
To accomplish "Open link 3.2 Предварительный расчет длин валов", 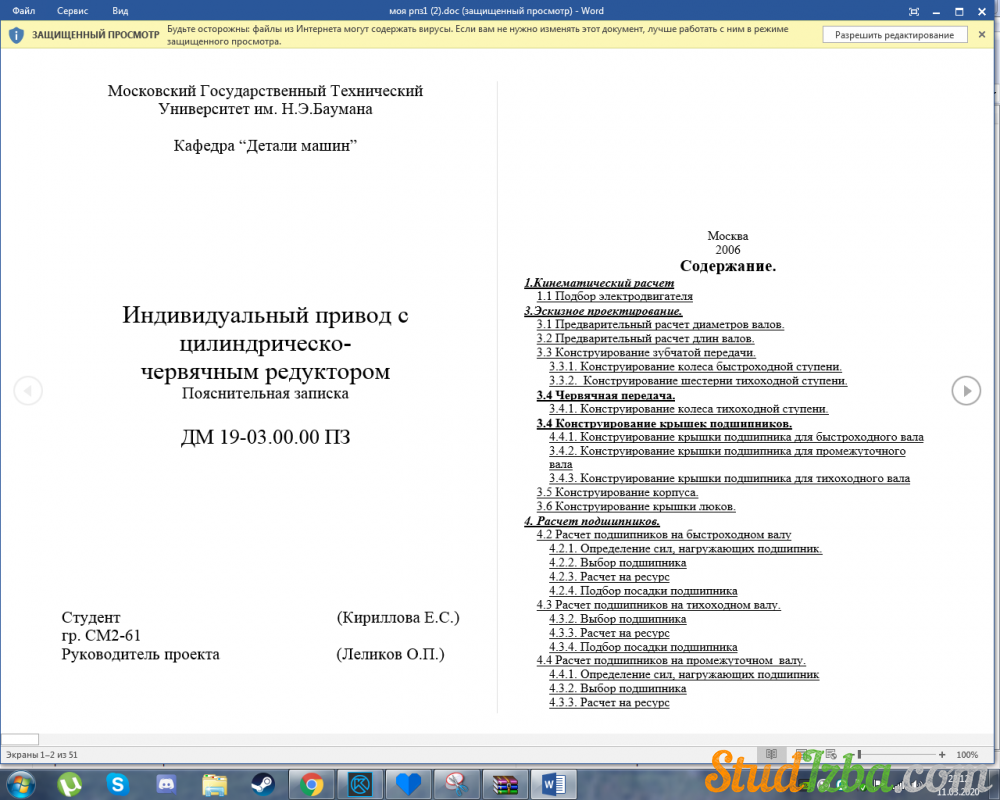I will click(645, 338).
